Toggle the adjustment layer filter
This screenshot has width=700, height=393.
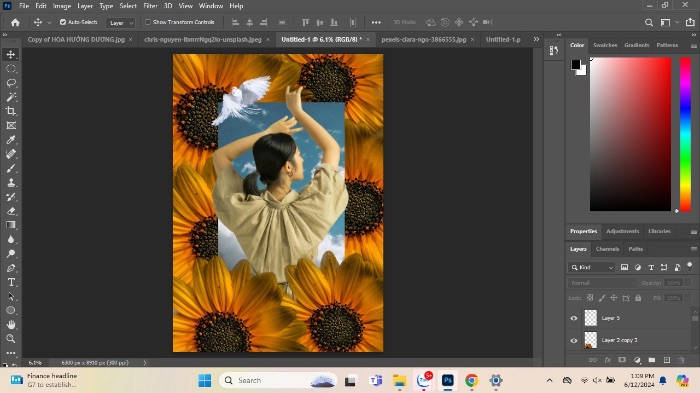click(638, 267)
